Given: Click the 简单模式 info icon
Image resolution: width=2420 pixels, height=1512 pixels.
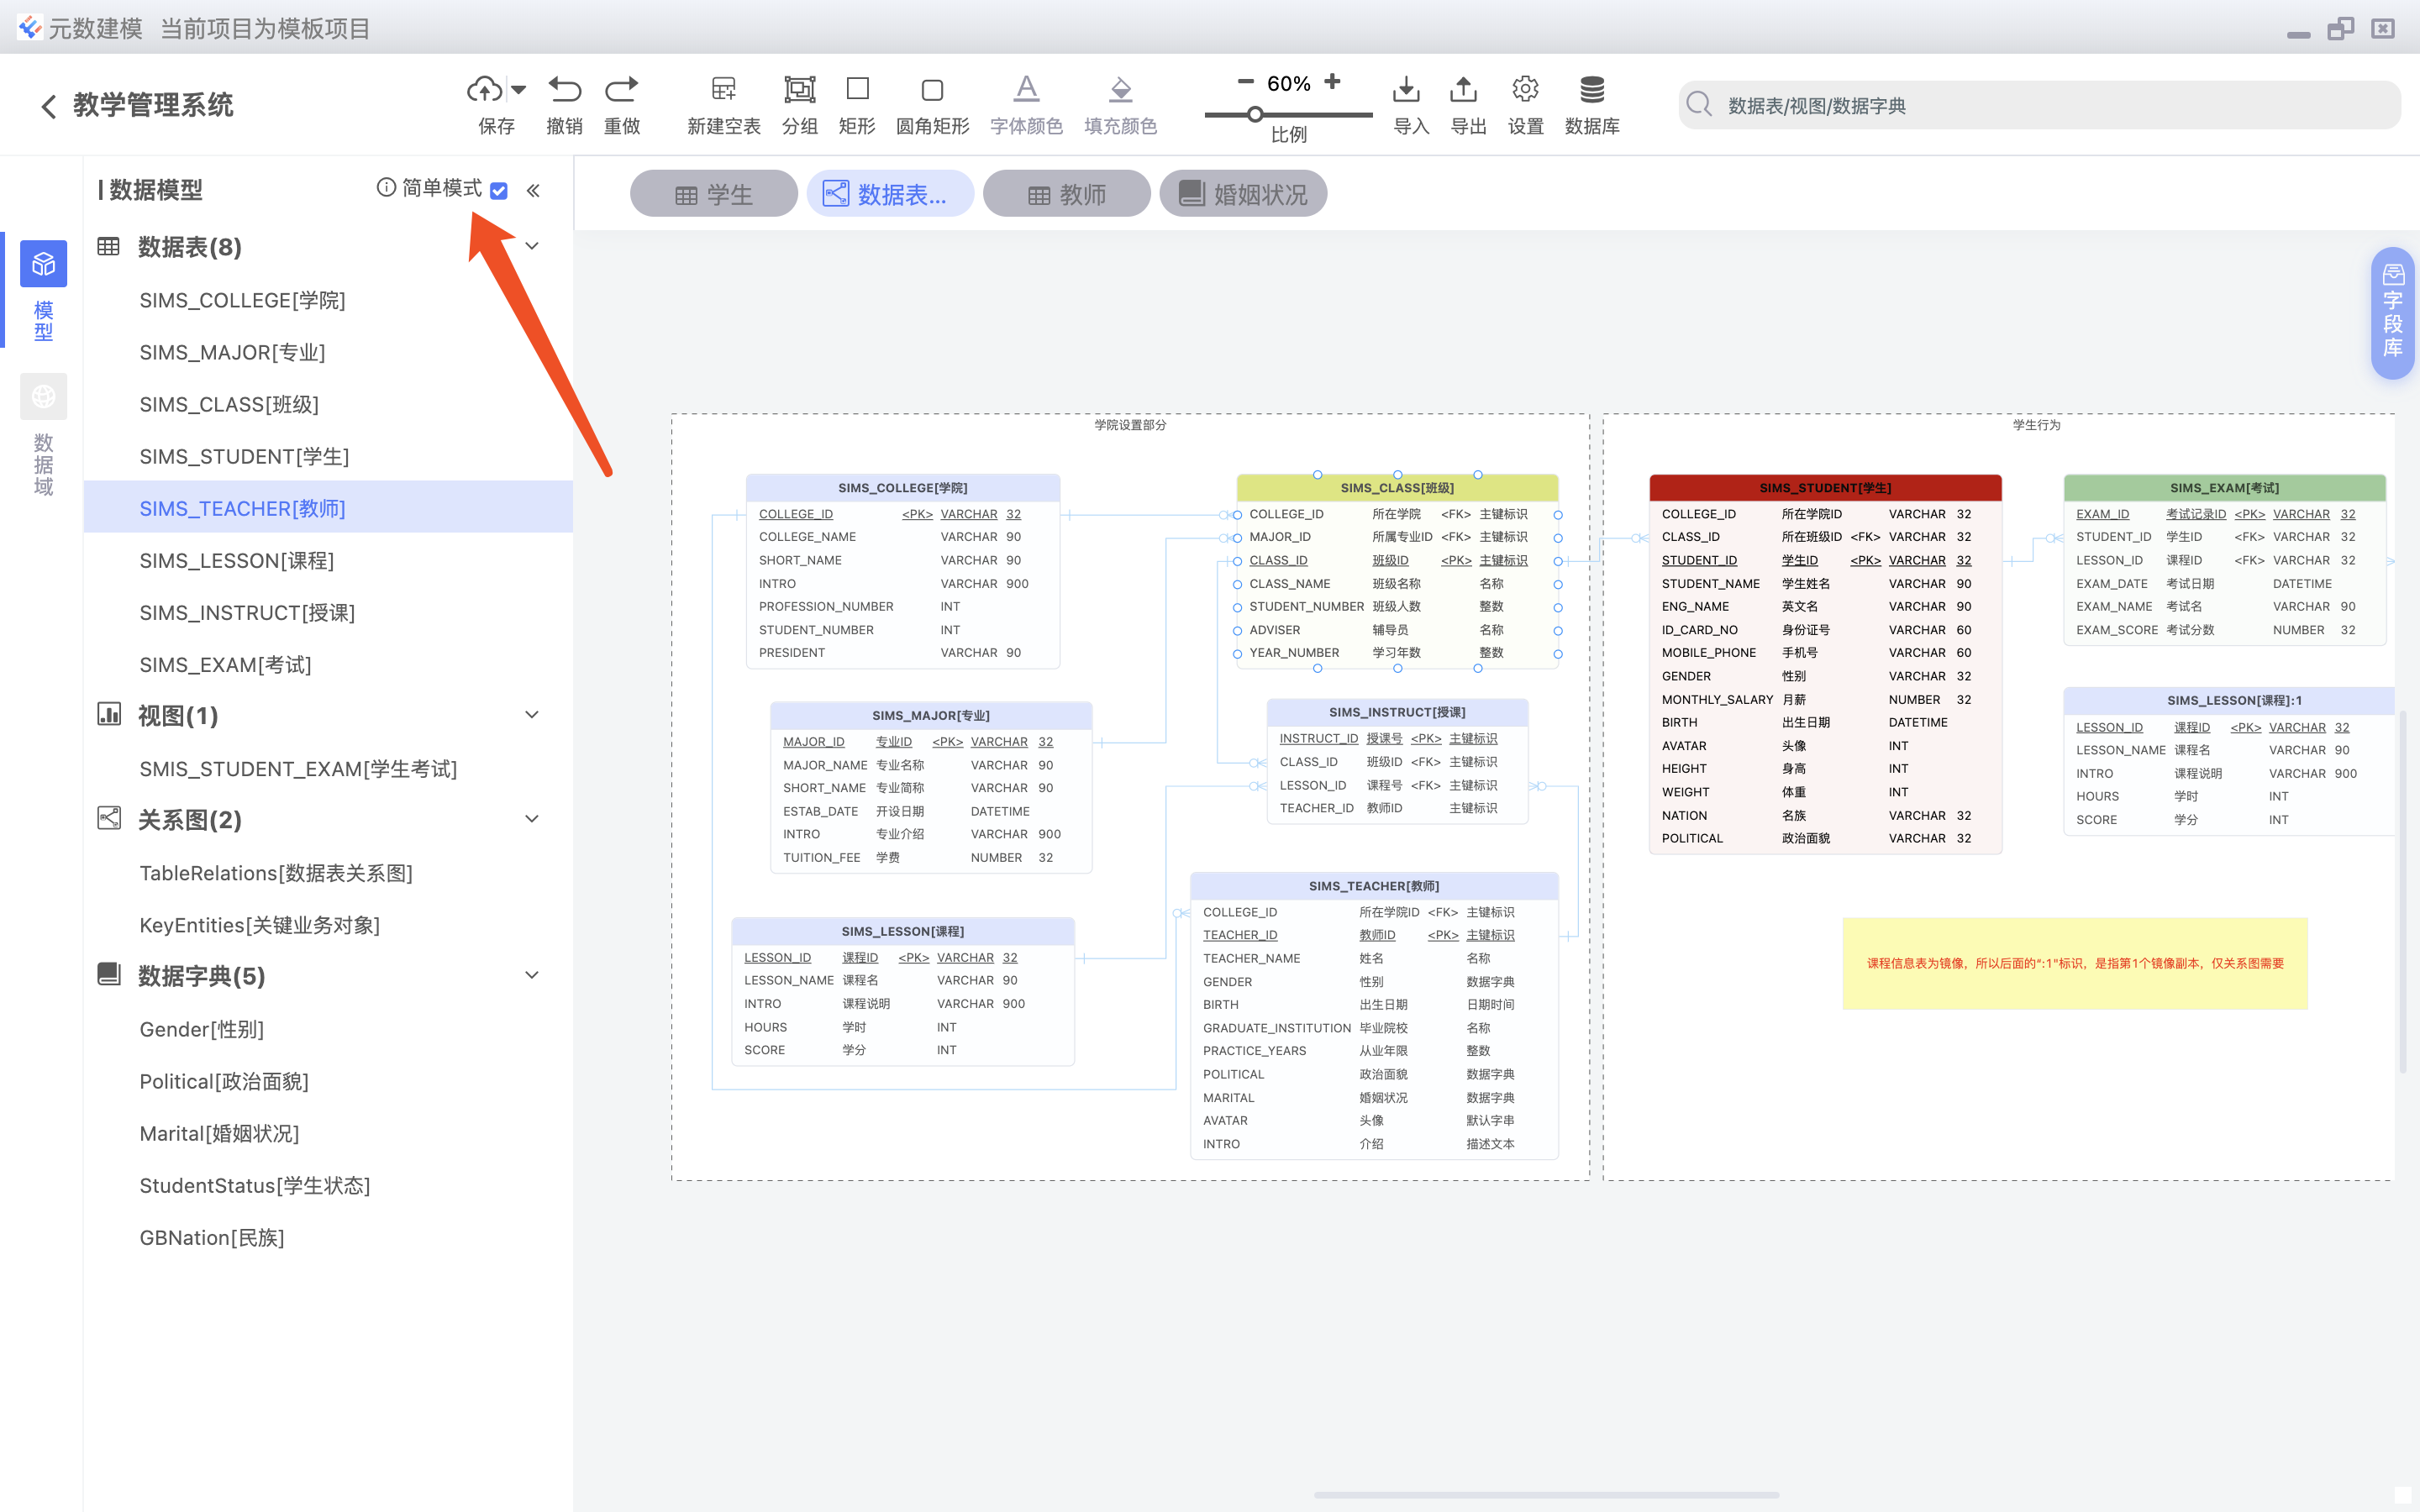Looking at the screenshot, I should pos(386,188).
